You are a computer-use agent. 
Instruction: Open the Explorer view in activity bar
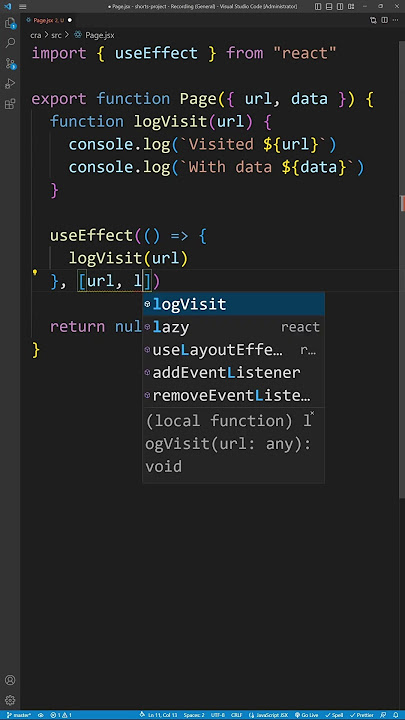click(10, 23)
